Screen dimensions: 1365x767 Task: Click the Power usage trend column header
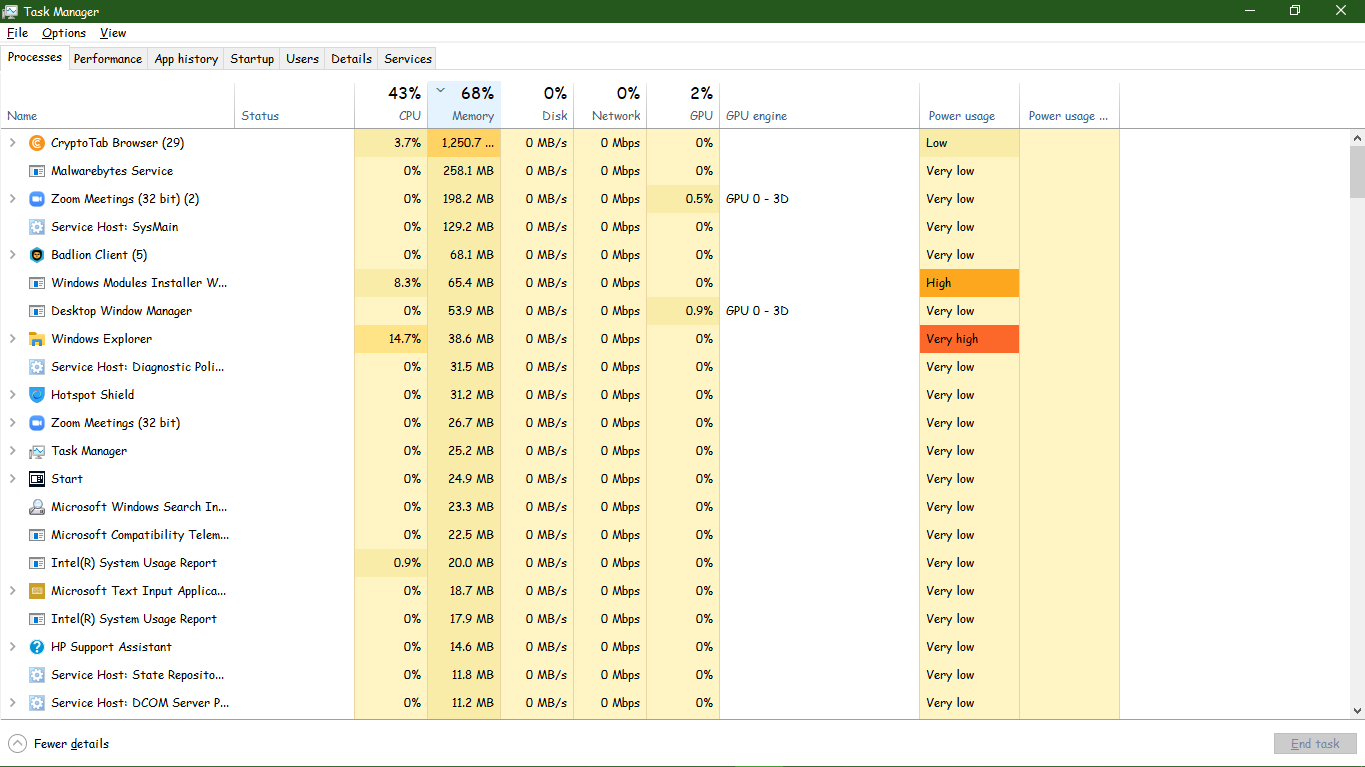tap(1069, 104)
